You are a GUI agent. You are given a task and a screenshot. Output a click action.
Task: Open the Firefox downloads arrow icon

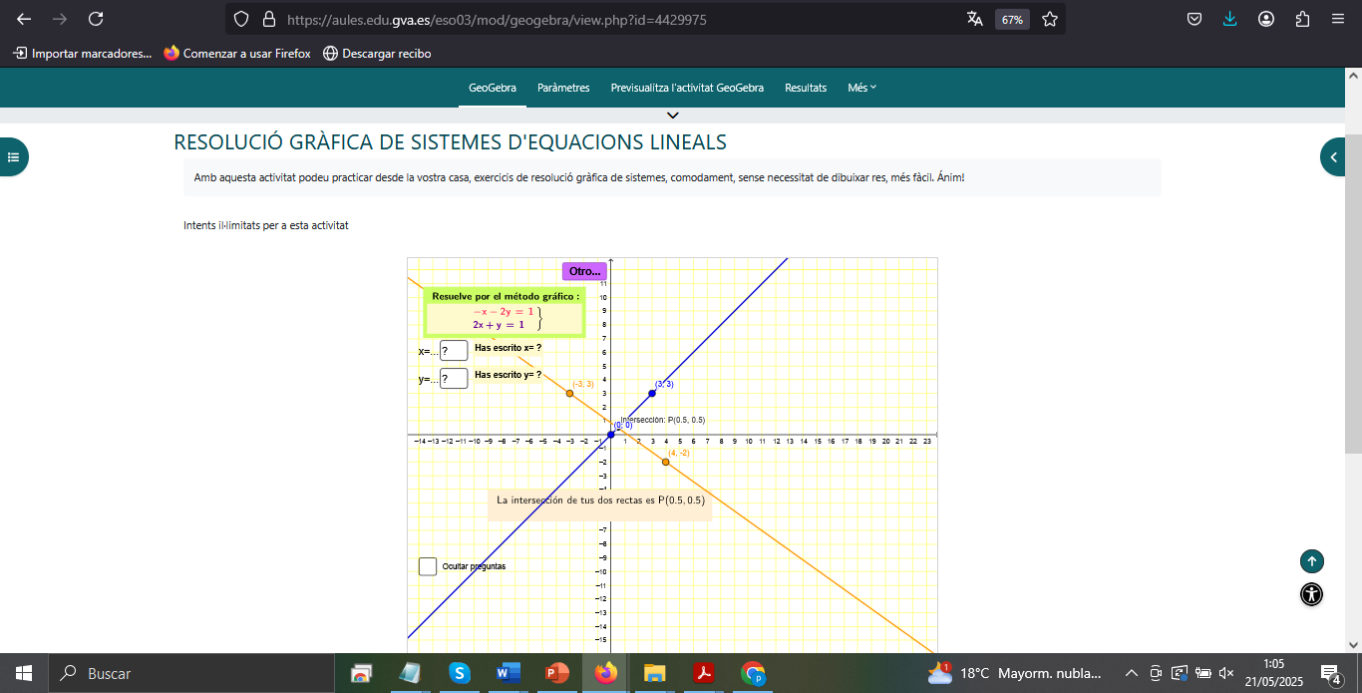click(1230, 19)
